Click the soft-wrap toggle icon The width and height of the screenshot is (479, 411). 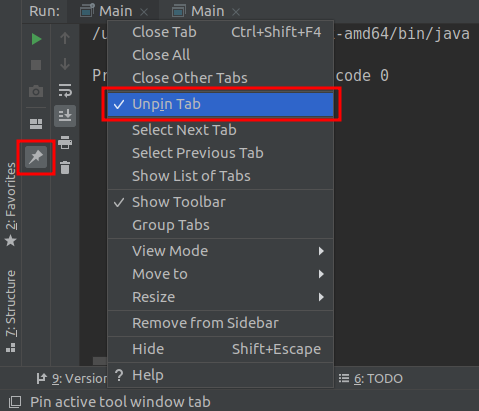tap(65, 90)
